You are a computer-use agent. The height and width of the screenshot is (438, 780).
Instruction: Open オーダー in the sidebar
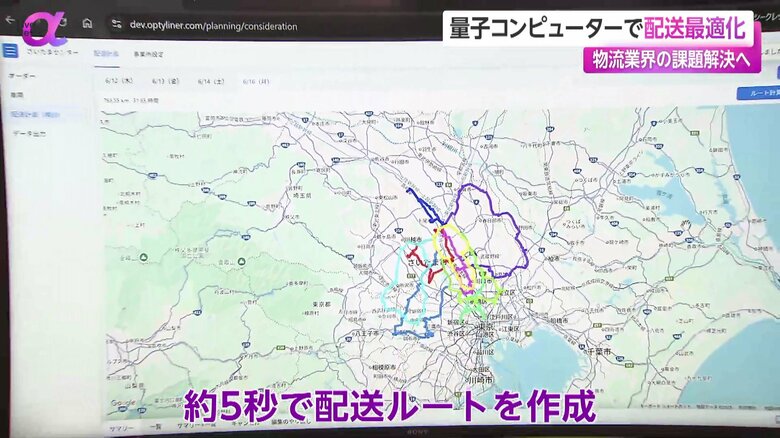tap(22, 76)
